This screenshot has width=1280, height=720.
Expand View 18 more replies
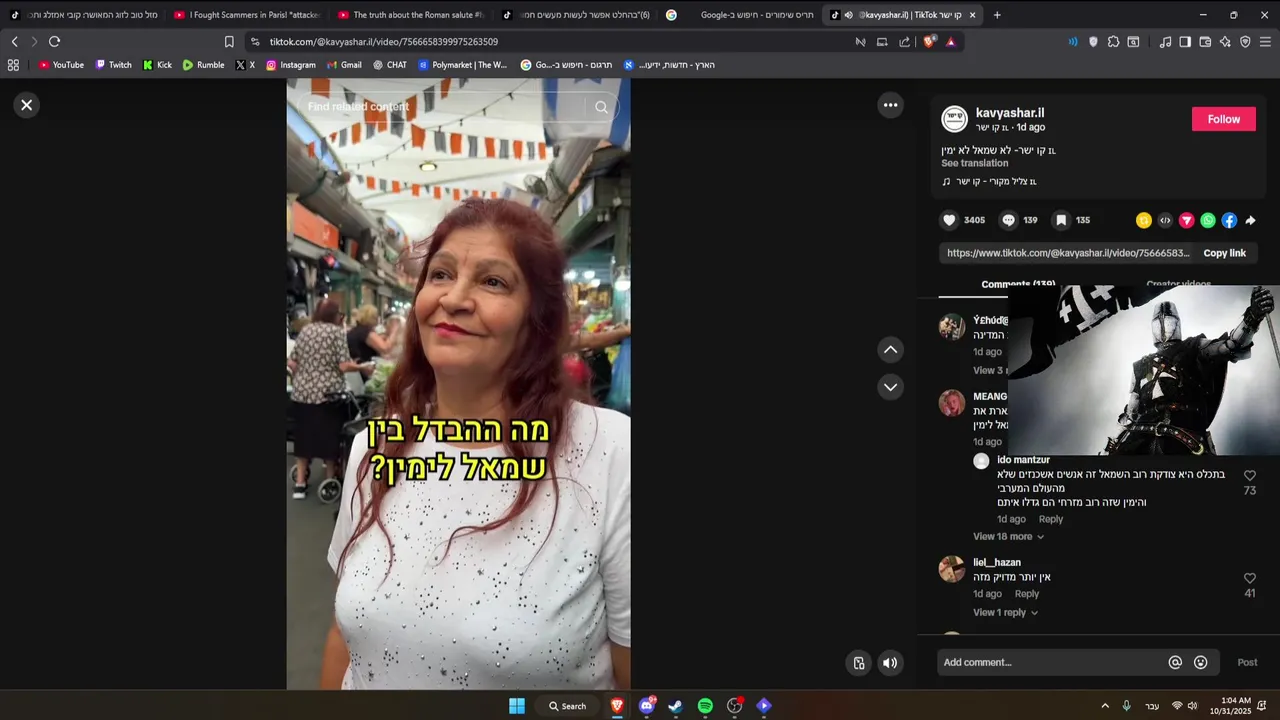coord(1008,537)
